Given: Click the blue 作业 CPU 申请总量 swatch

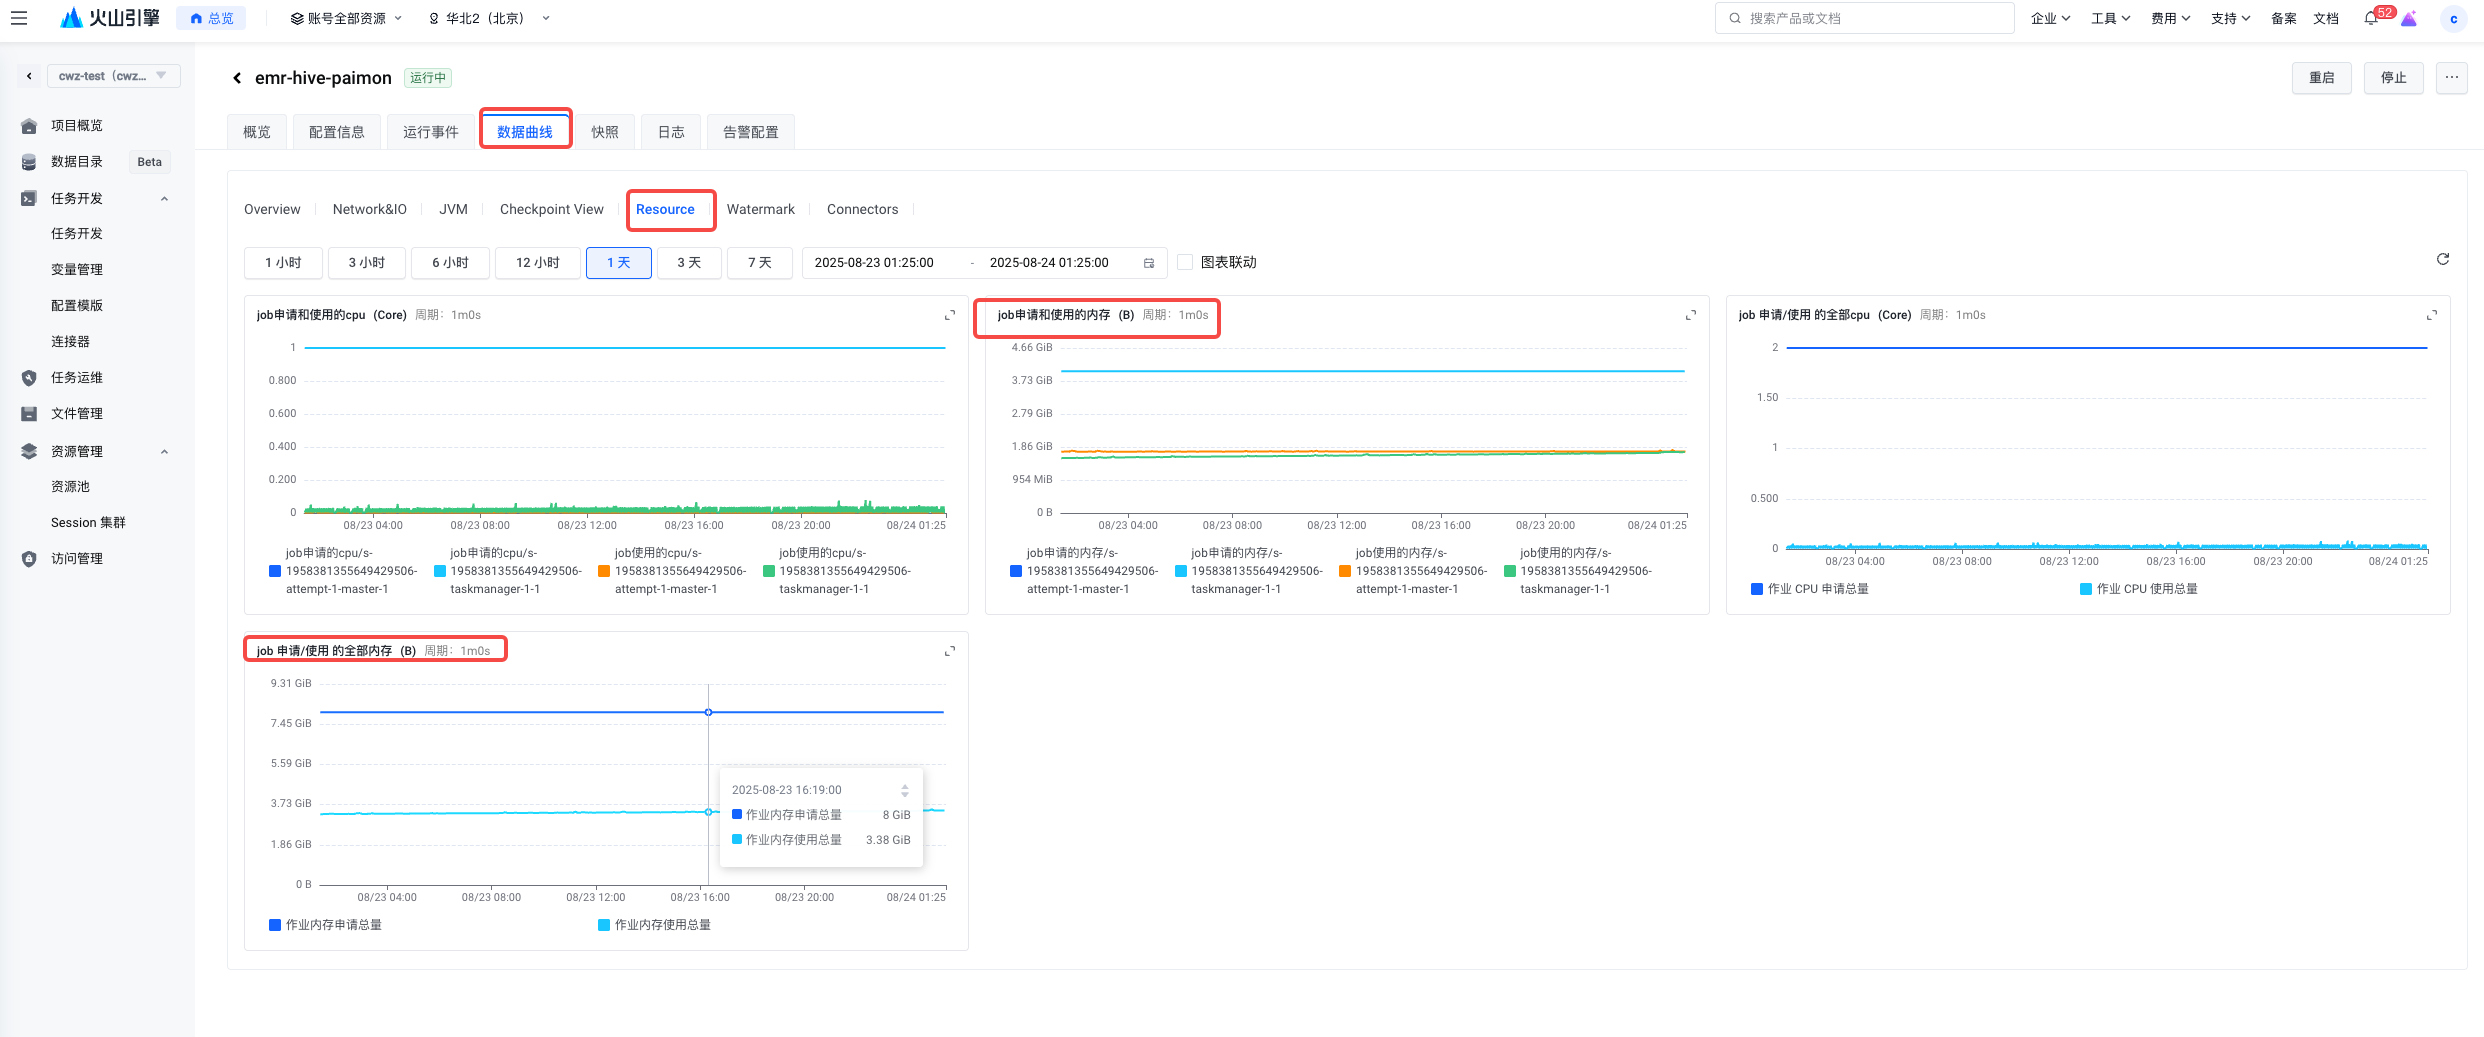Looking at the screenshot, I should tap(1756, 589).
